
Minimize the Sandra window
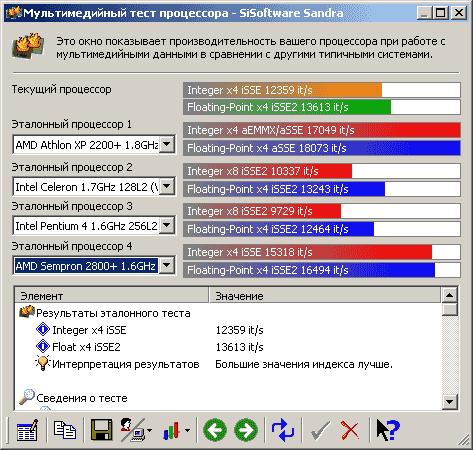[424, 13]
